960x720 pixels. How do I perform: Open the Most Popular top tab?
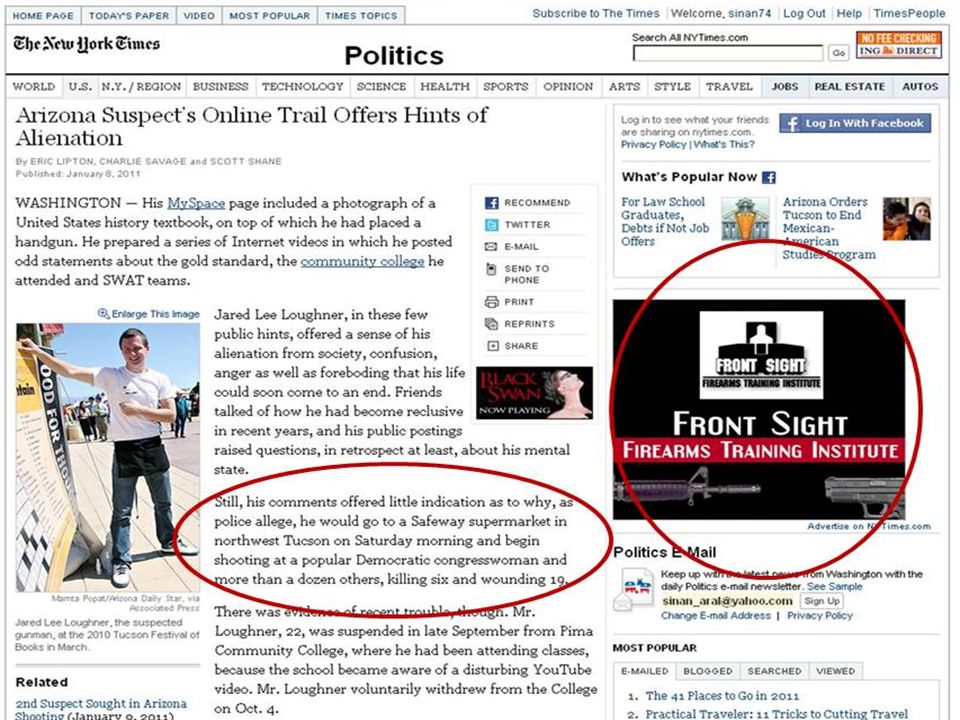[269, 16]
